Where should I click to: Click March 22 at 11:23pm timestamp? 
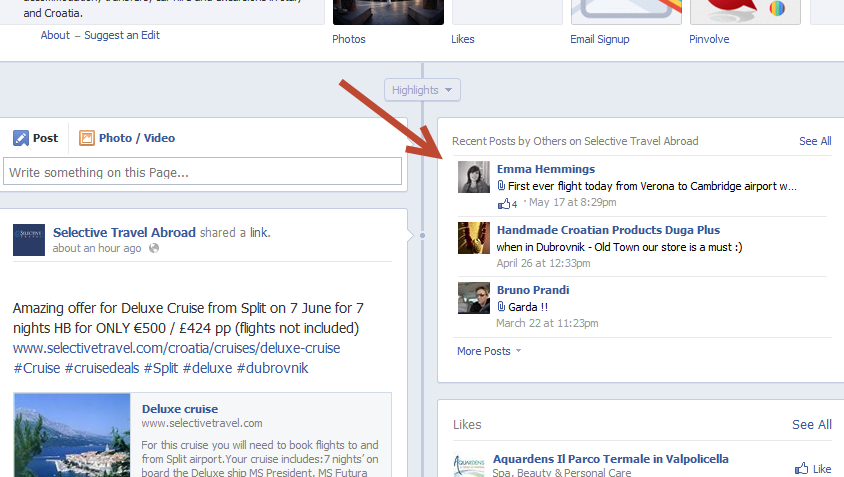(x=547, y=323)
